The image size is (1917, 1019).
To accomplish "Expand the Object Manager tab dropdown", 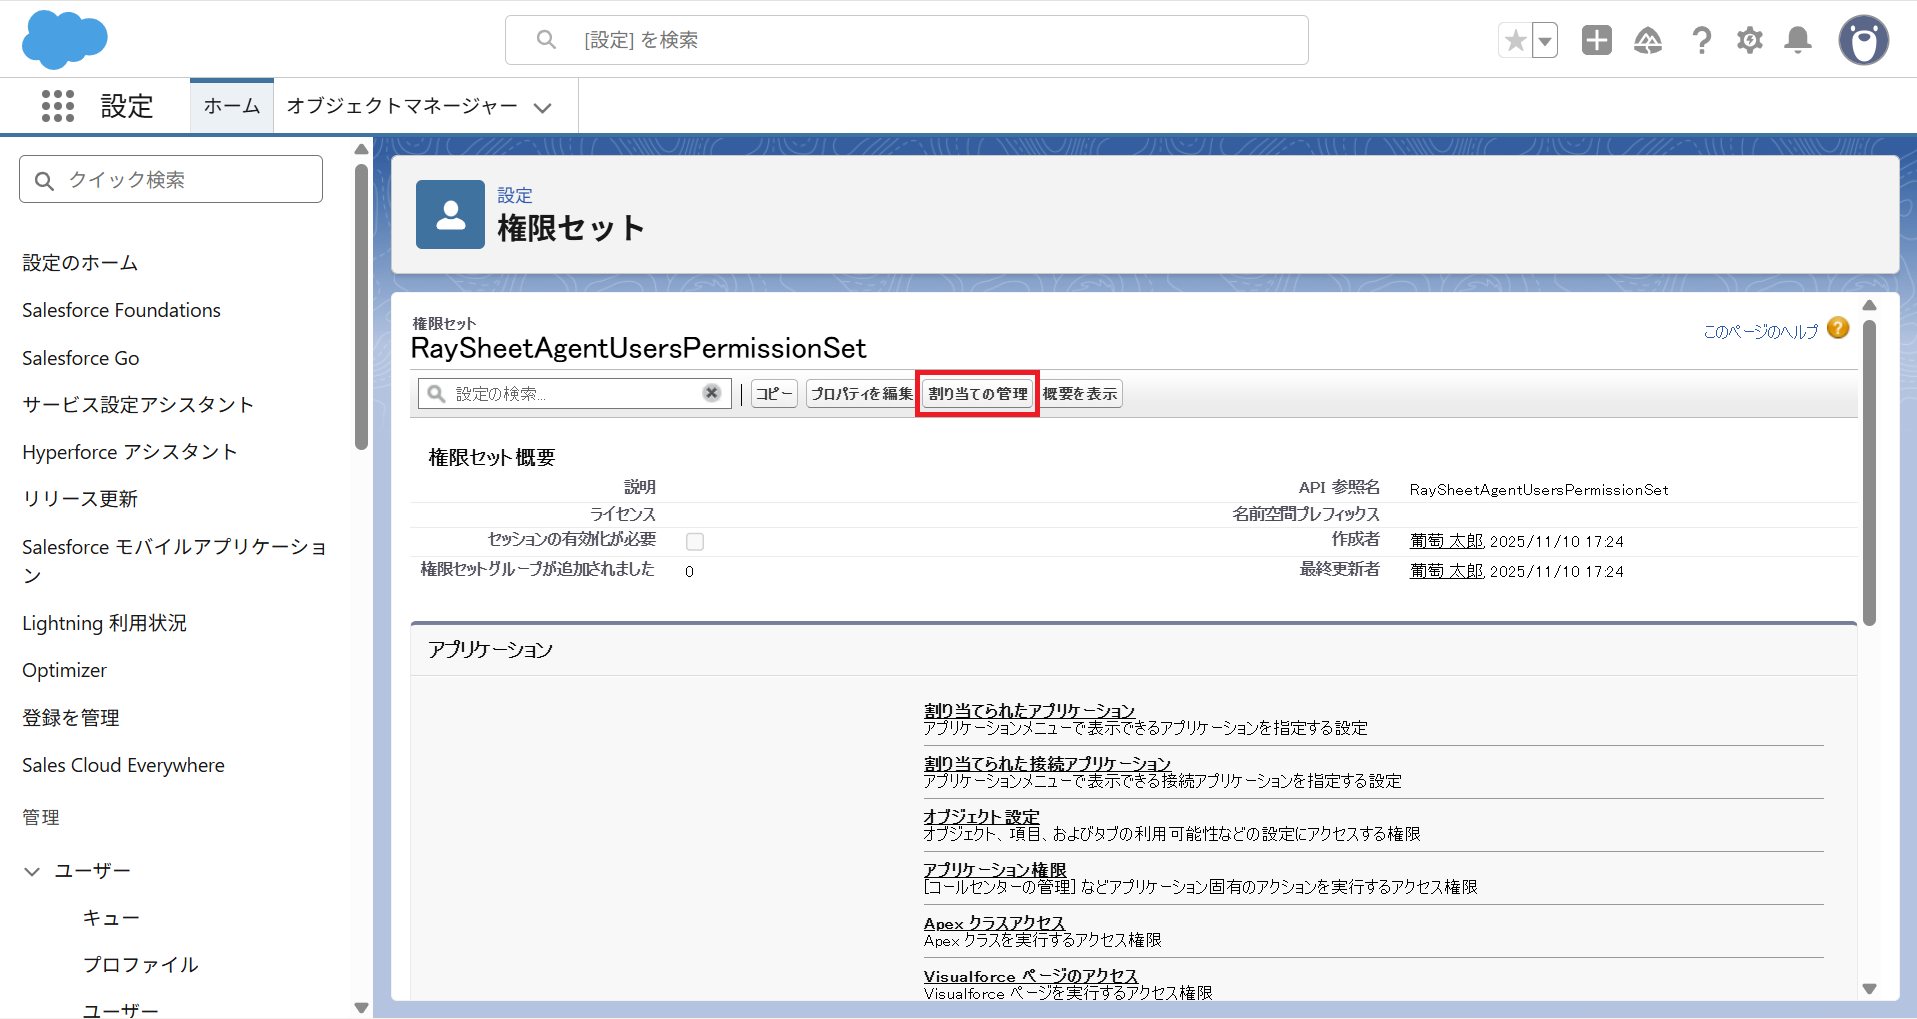I will click(543, 108).
